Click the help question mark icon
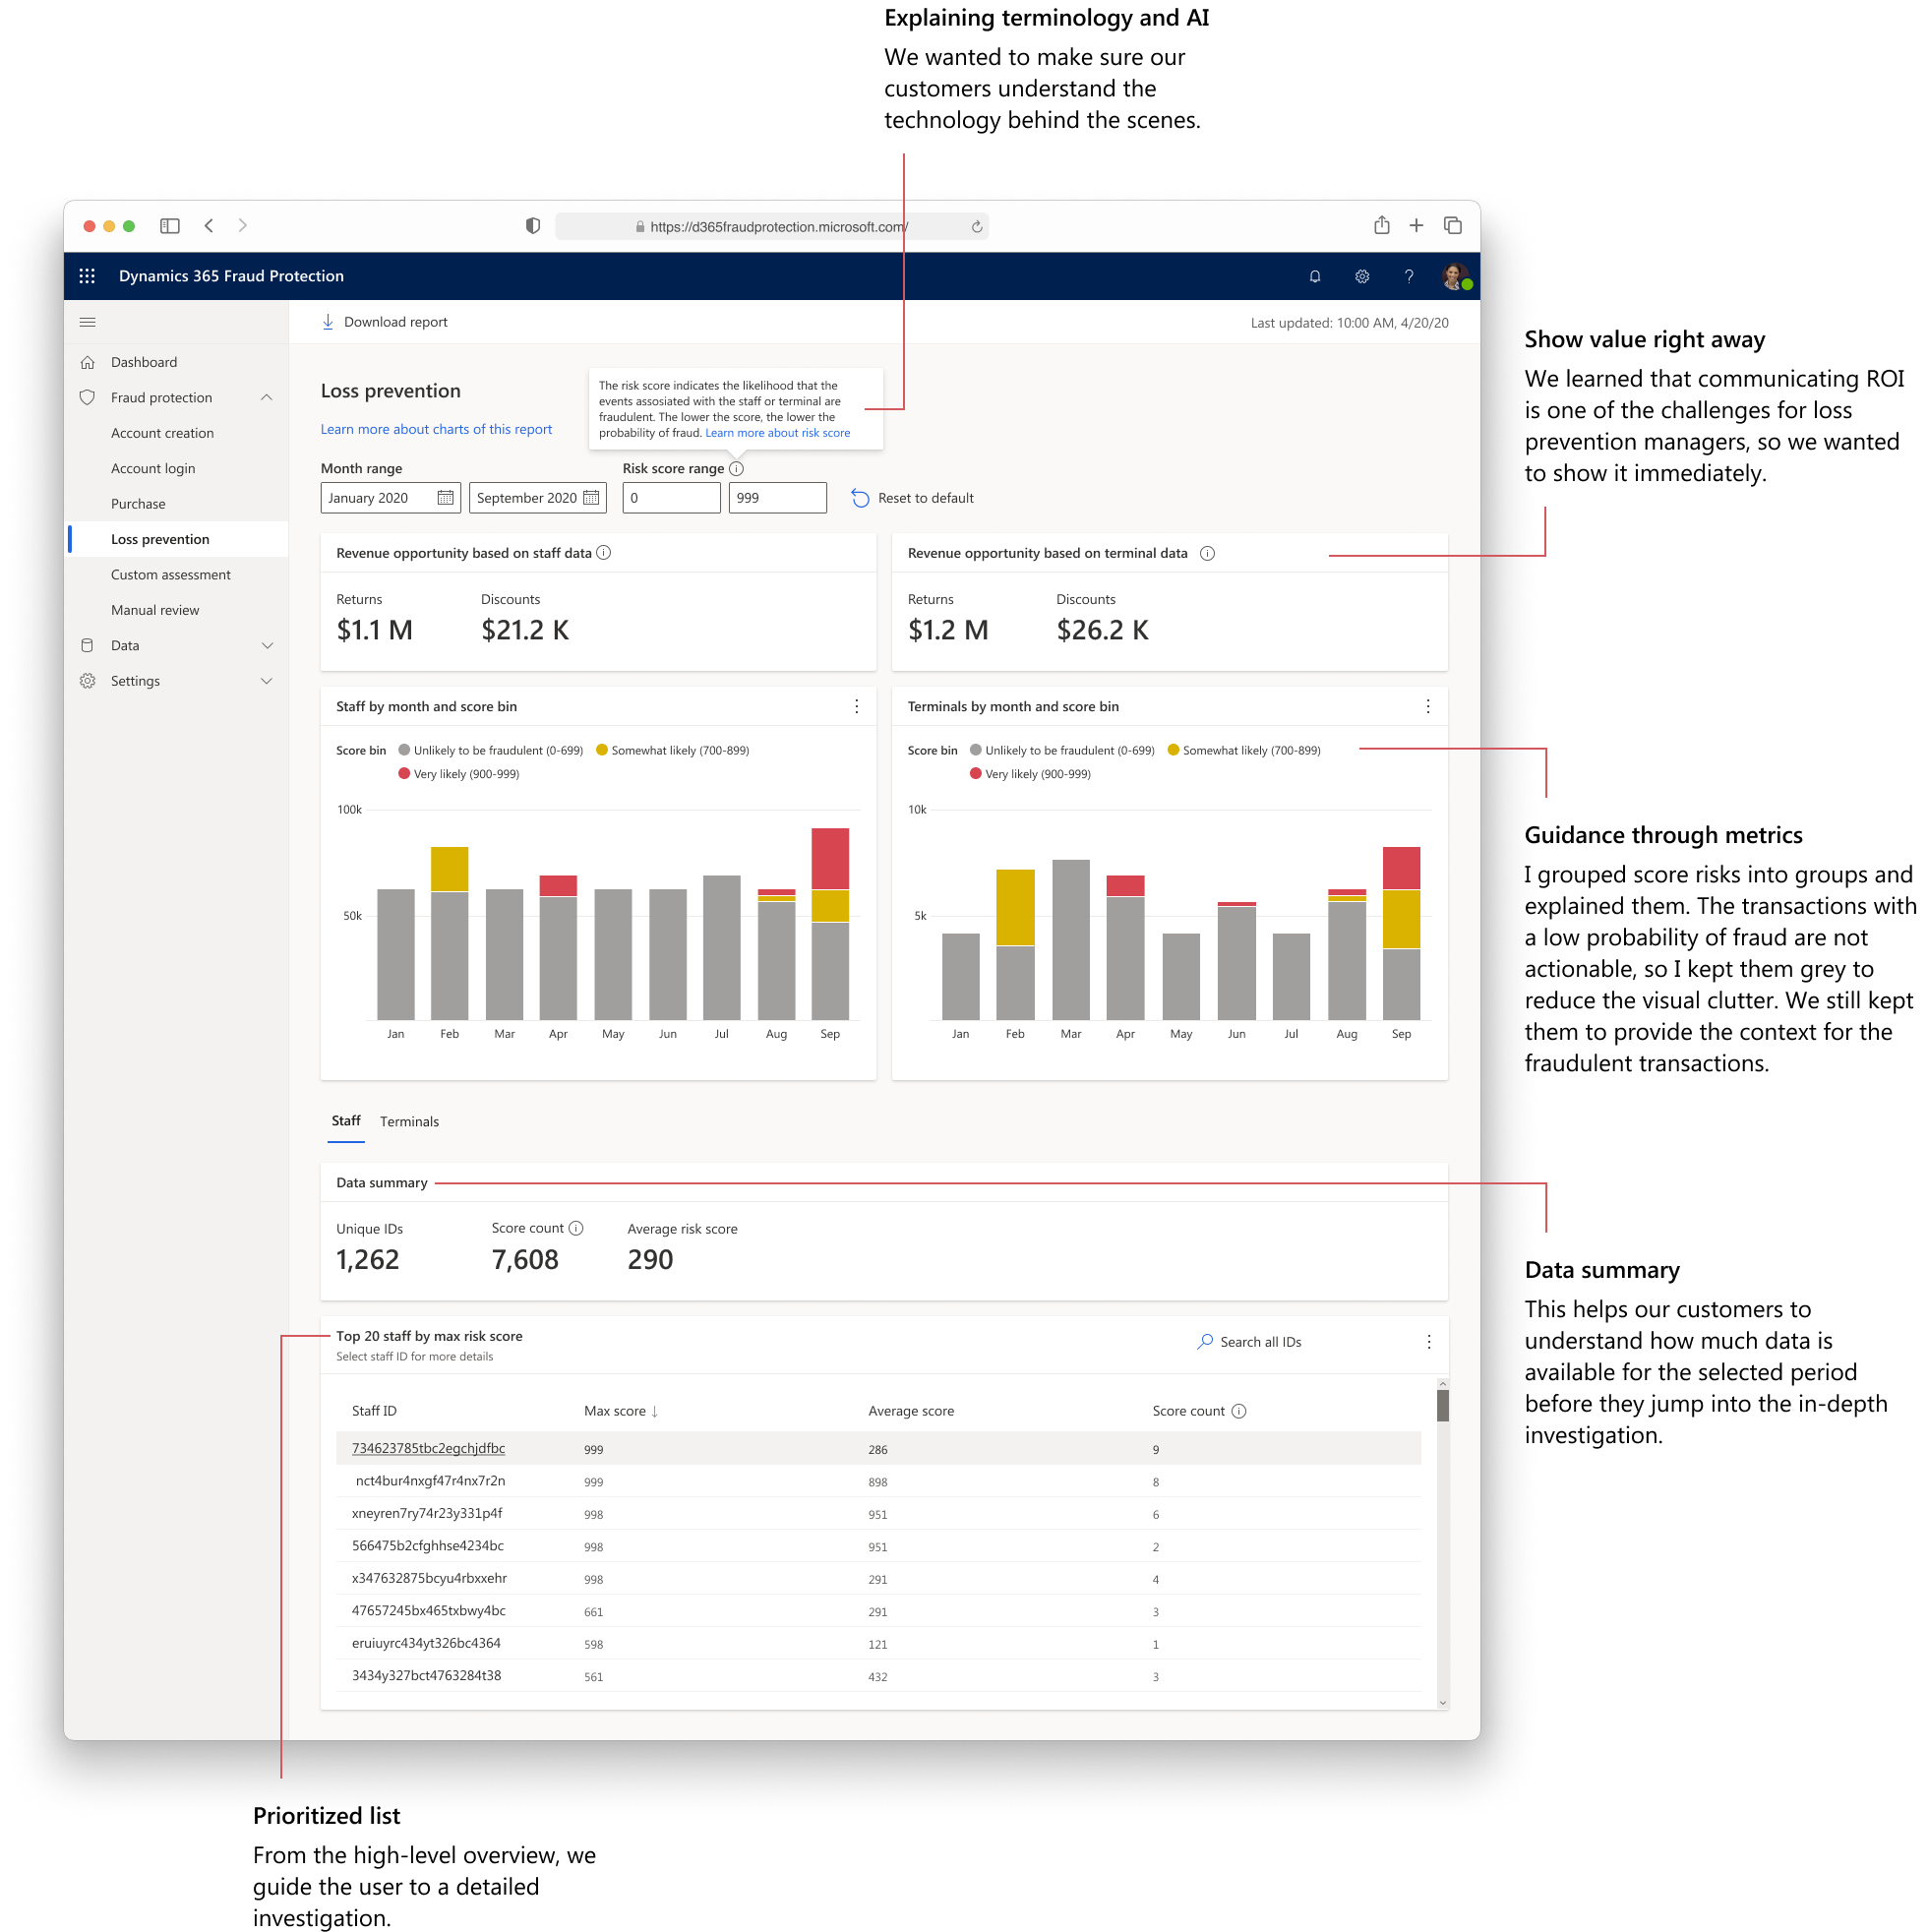The image size is (1928, 1932). tap(1408, 277)
